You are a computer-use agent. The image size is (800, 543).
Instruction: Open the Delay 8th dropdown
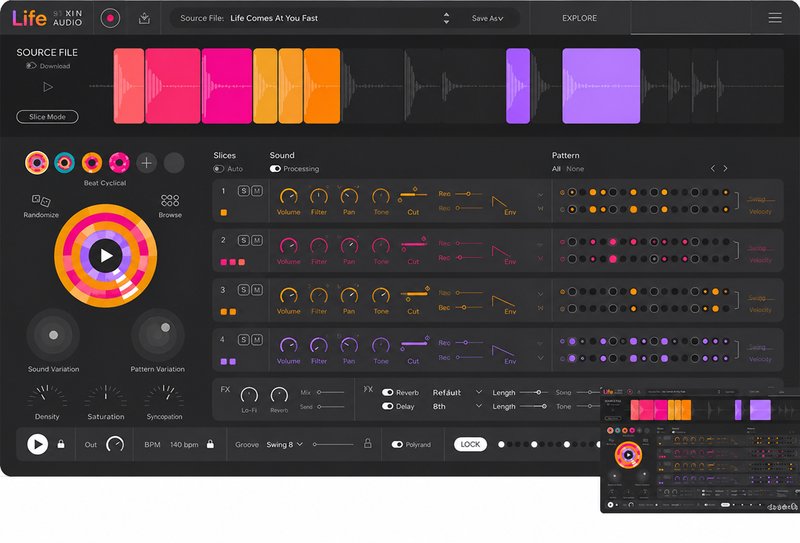[x=457, y=406]
